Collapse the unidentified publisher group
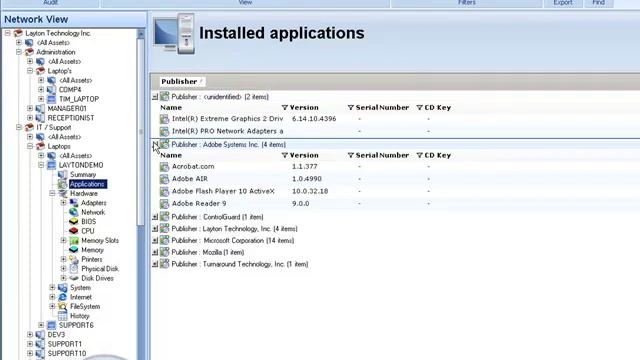 [x=155, y=97]
